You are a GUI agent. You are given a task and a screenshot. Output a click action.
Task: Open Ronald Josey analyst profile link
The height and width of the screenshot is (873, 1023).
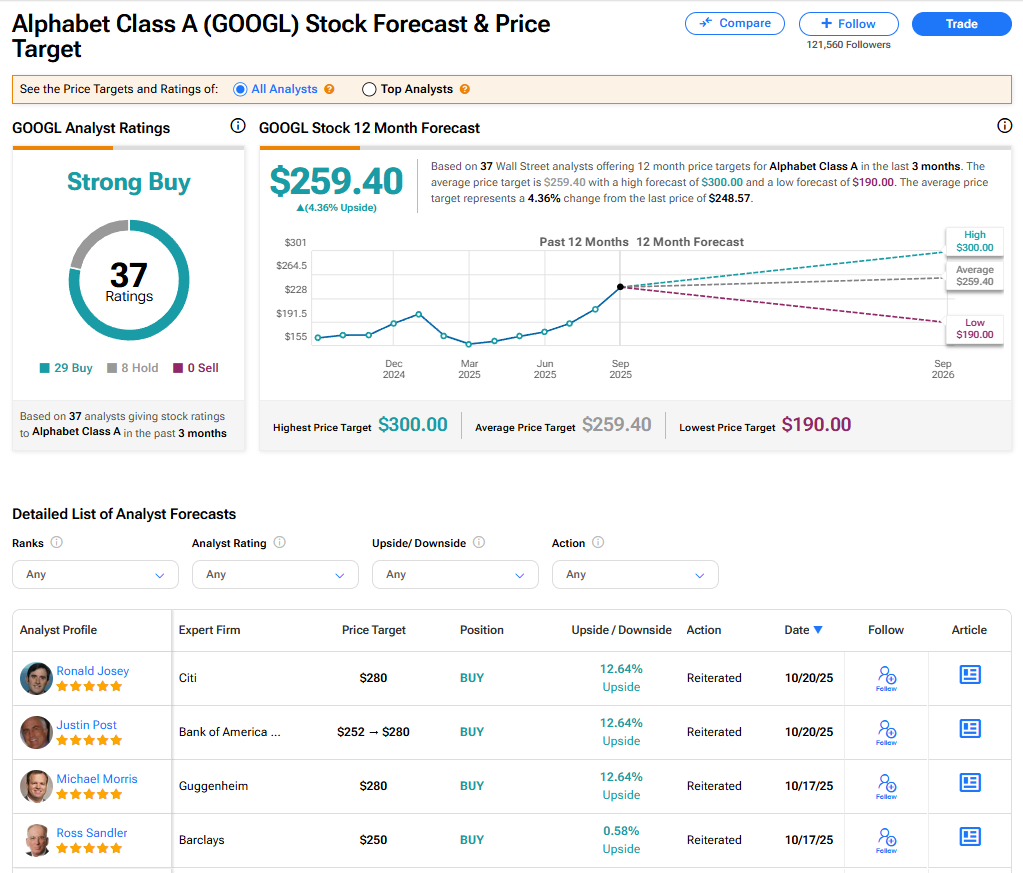92,671
